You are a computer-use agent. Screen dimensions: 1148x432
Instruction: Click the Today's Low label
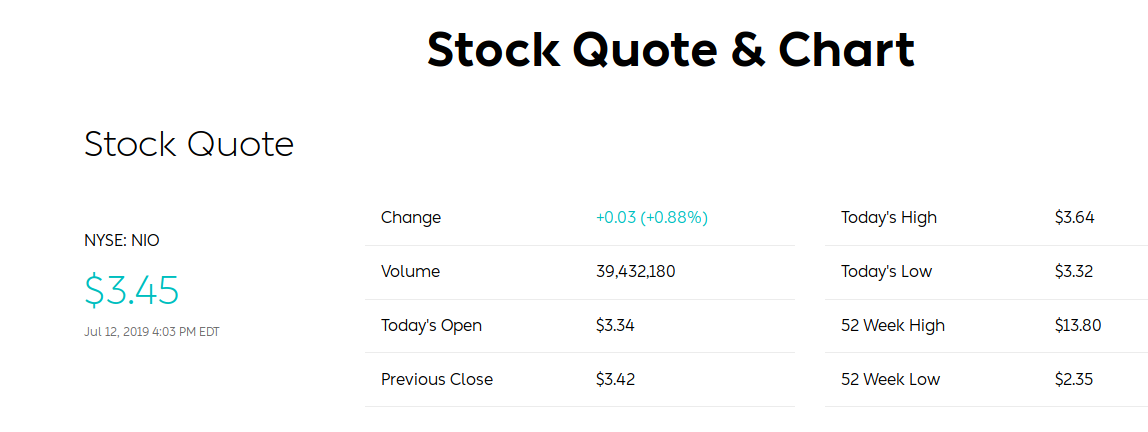pos(886,272)
